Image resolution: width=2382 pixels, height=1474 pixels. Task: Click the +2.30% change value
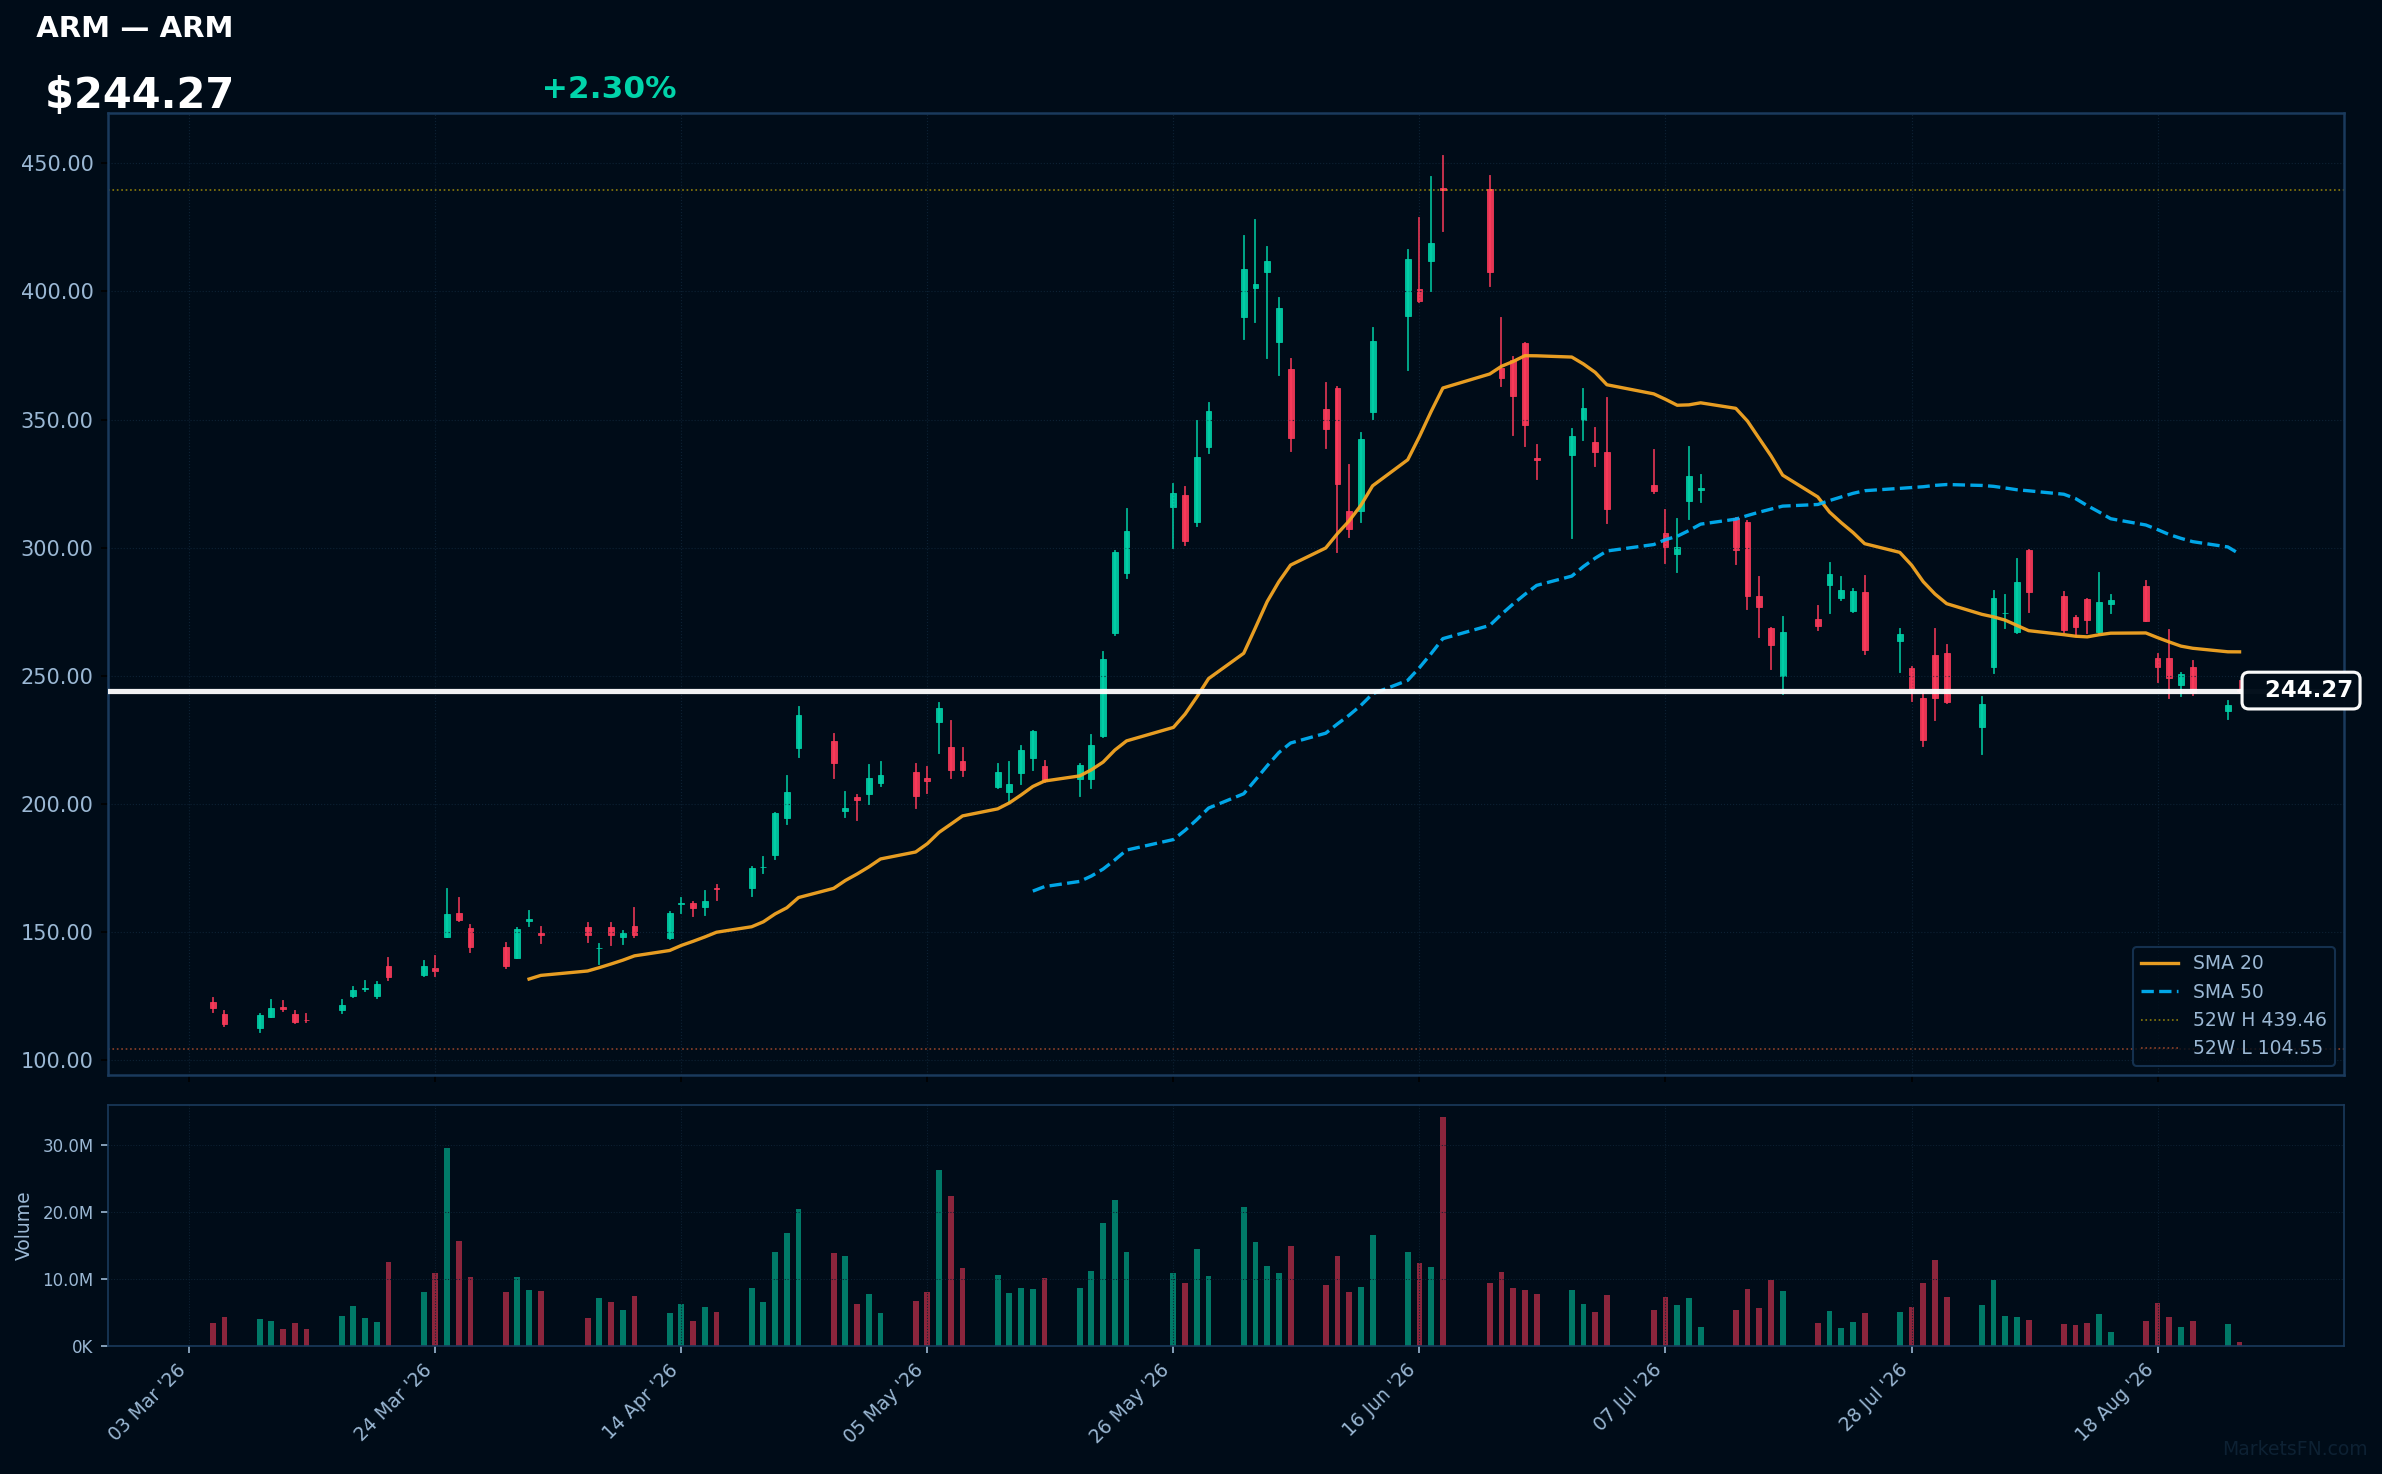(x=609, y=89)
